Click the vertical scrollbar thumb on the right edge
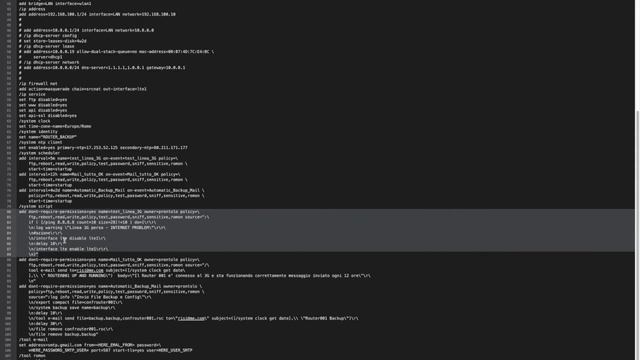The image size is (640, 360). (638, 235)
